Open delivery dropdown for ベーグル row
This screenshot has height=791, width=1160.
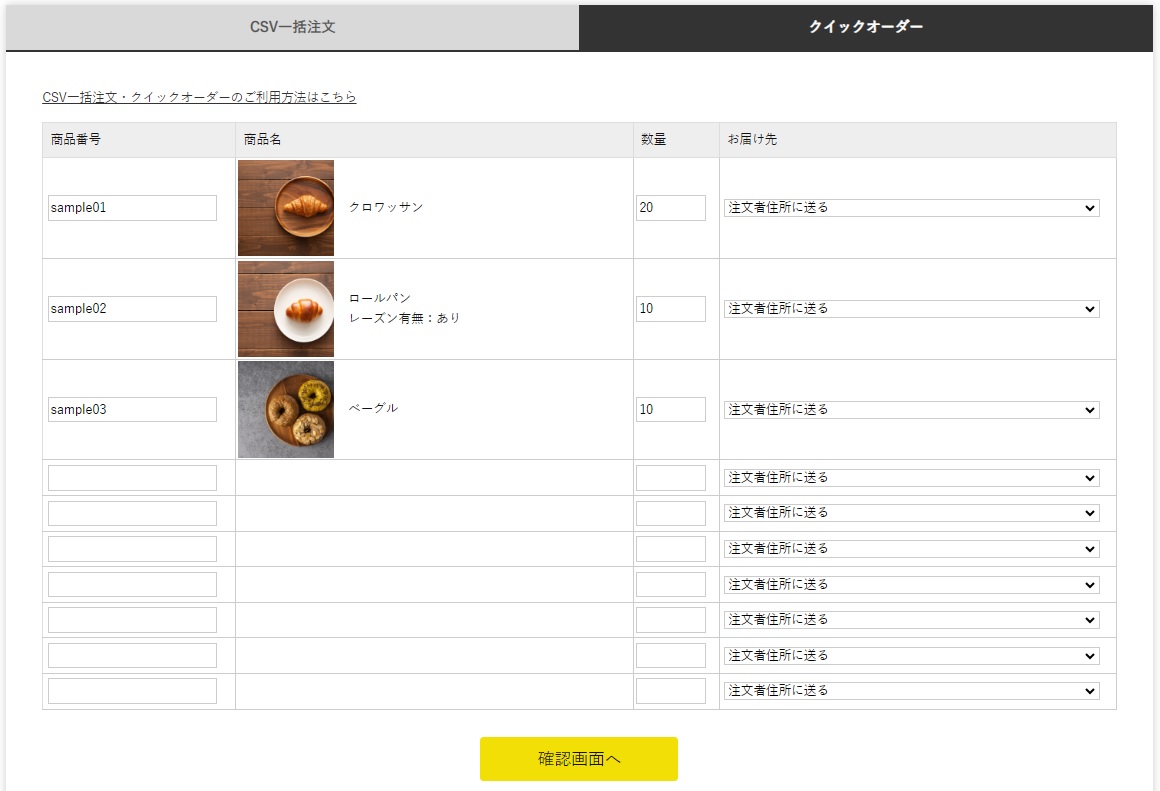[x=911, y=410]
